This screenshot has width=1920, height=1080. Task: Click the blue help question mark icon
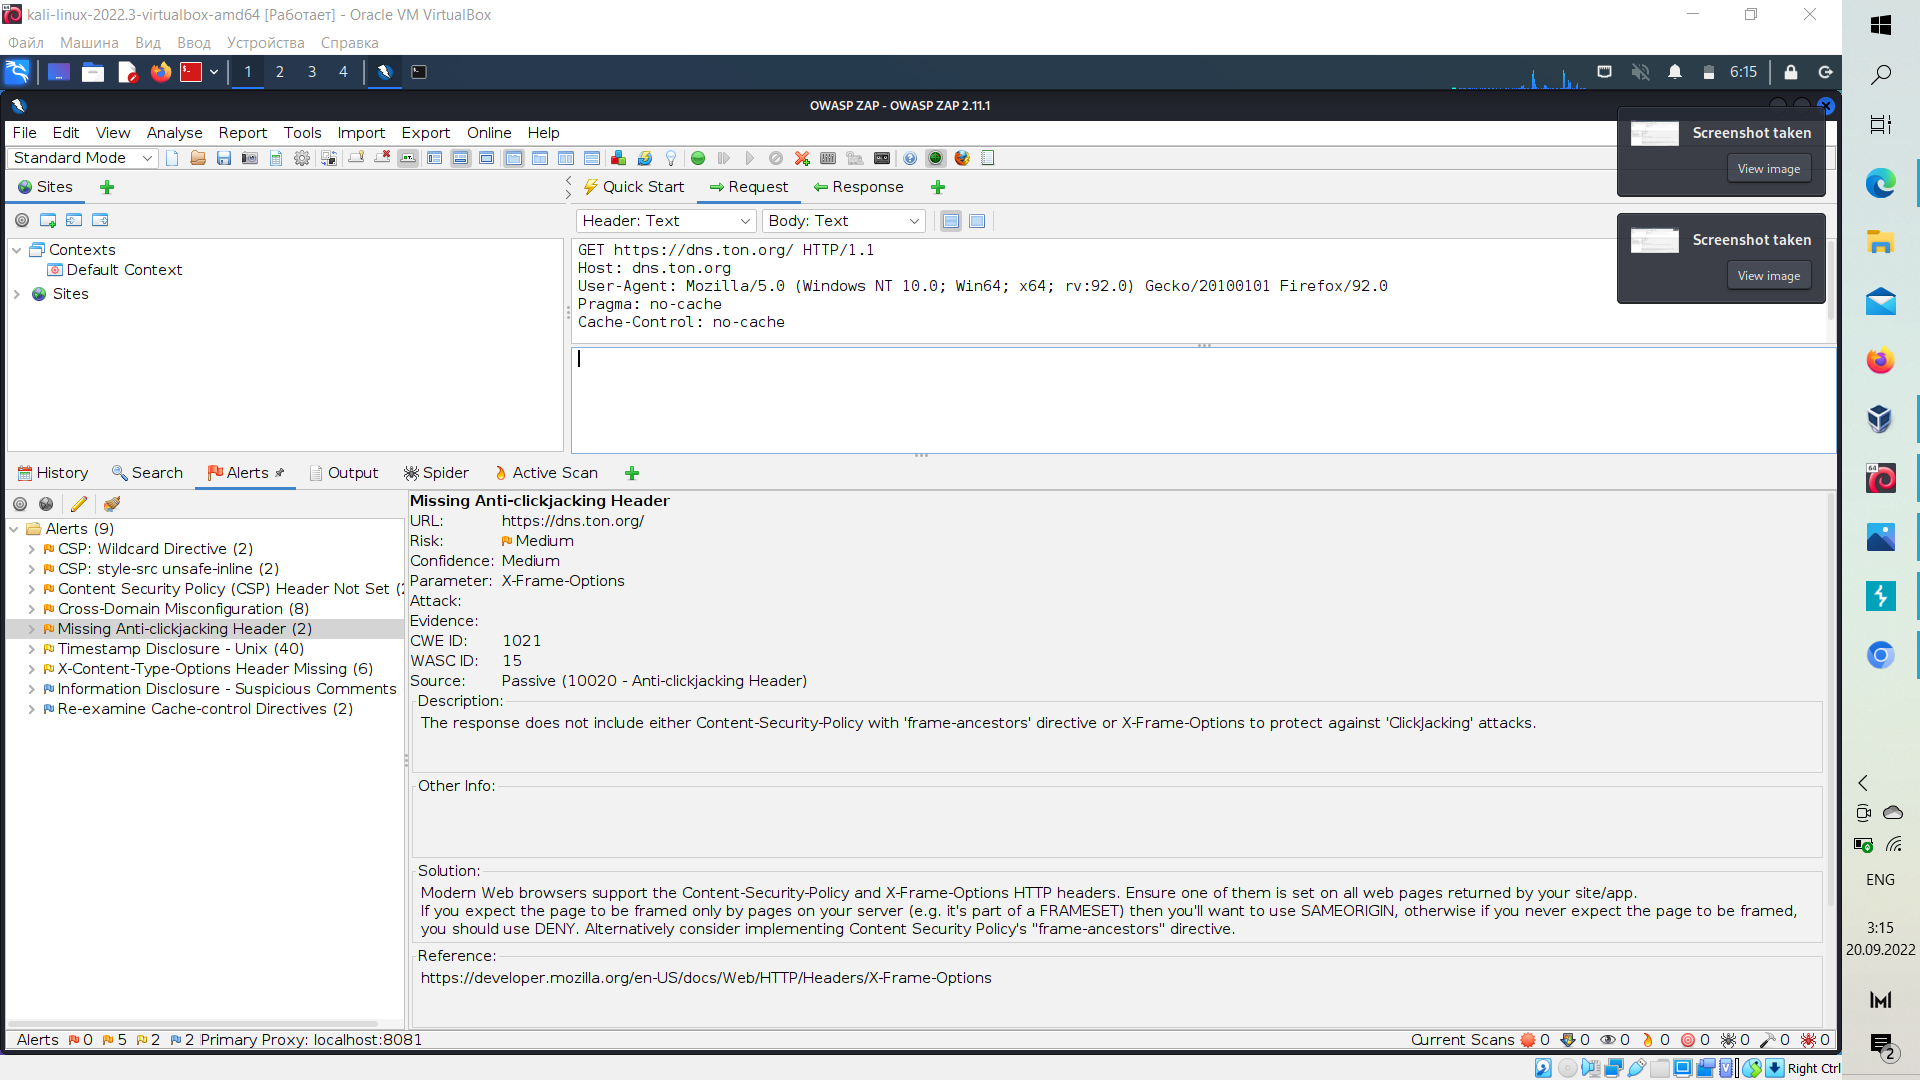coord(910,158)
